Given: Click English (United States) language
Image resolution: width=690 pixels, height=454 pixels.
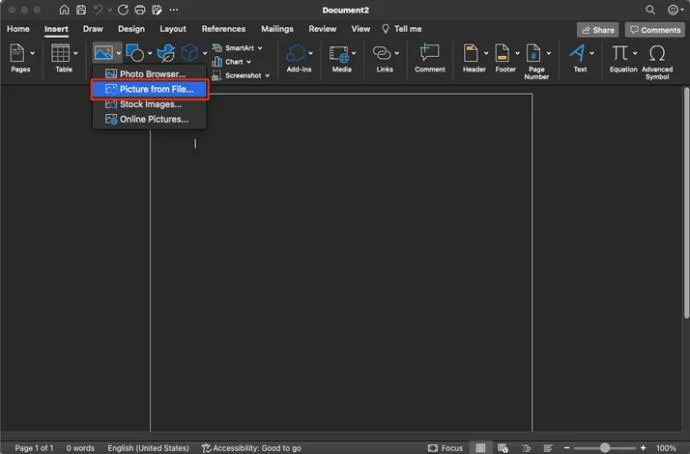Looking at the screenshot, I should pyautogui.click(x=148, y=448).
